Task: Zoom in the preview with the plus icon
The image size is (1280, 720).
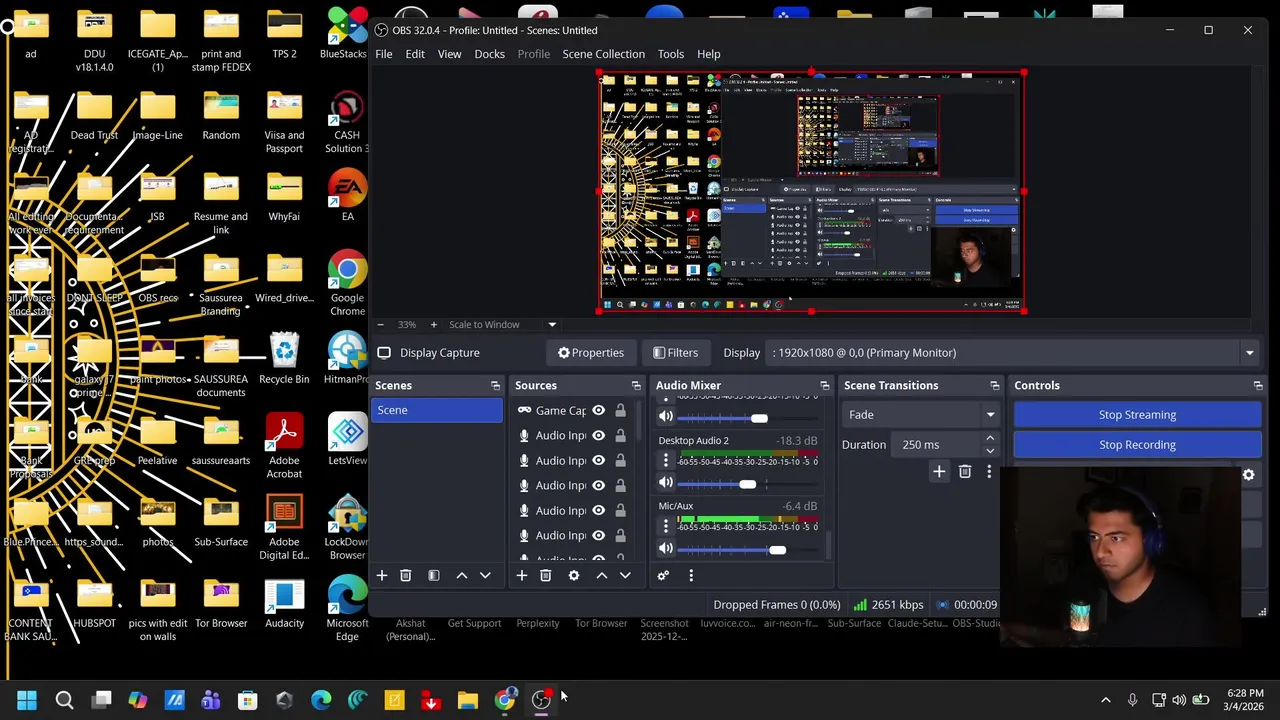Action: point(433,324)
